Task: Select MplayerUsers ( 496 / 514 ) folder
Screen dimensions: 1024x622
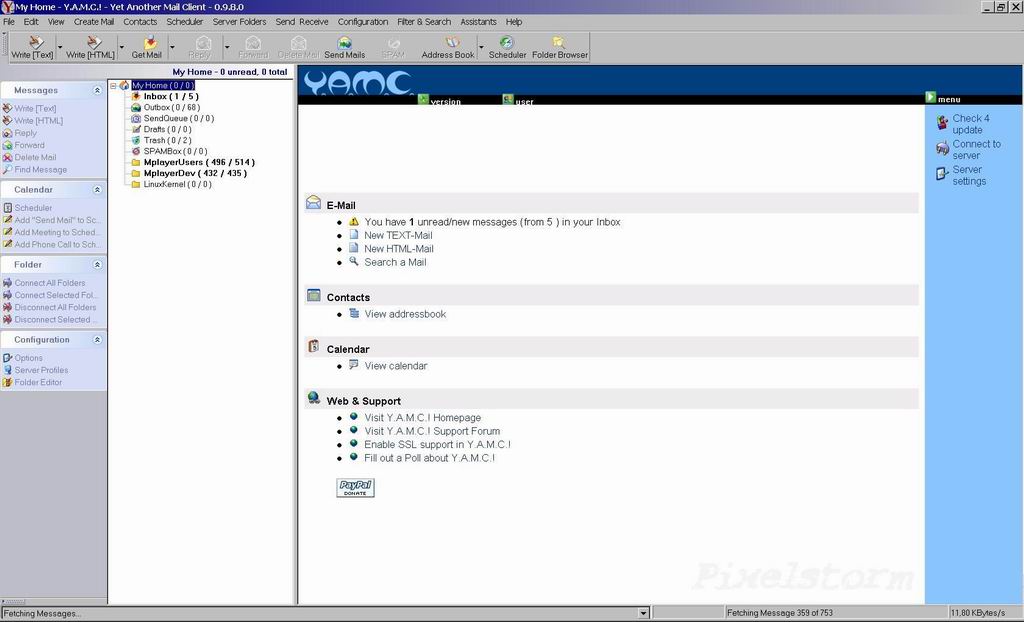Action: 199,162
